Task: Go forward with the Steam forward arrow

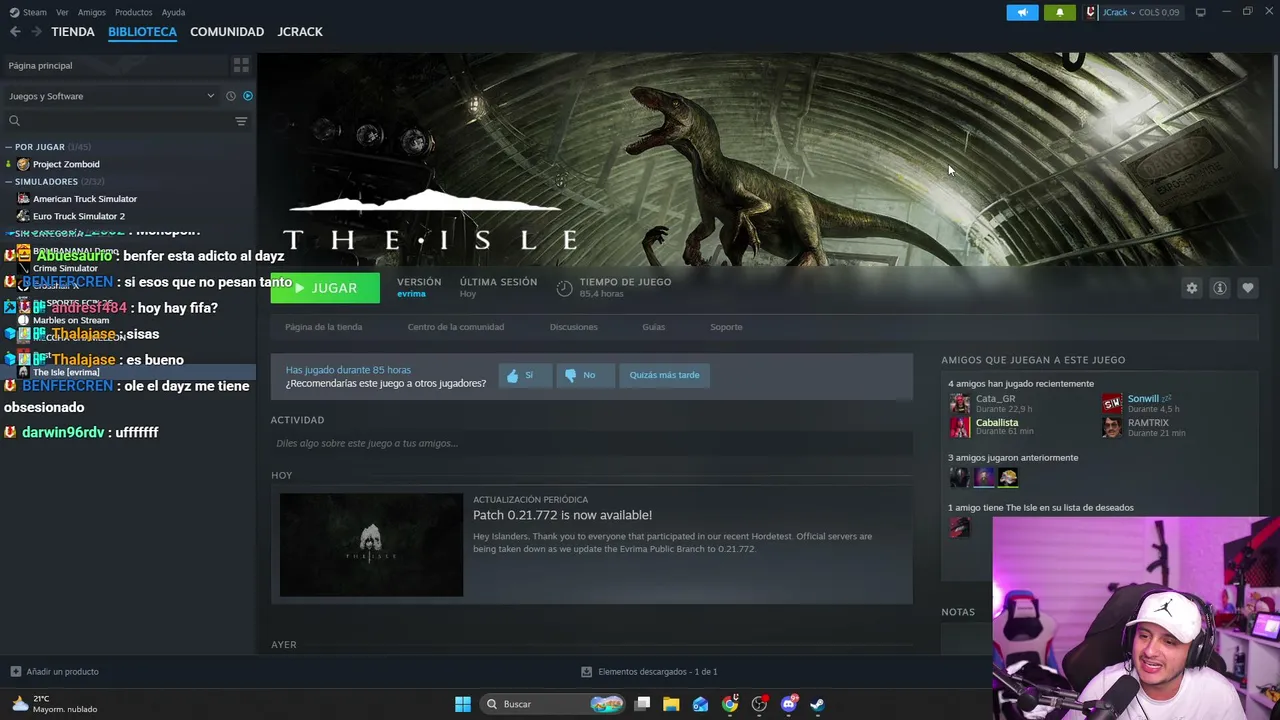Action: tap(36, 32)
